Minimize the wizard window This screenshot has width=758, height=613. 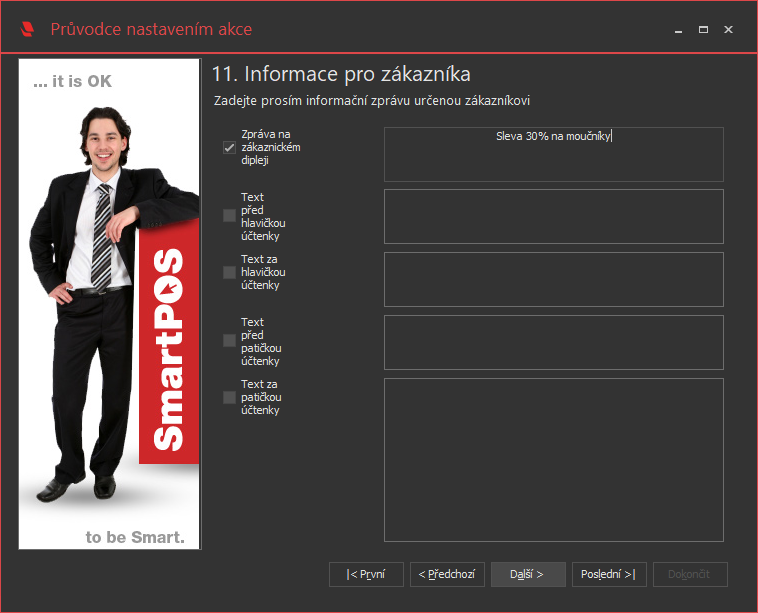(678, 30)
